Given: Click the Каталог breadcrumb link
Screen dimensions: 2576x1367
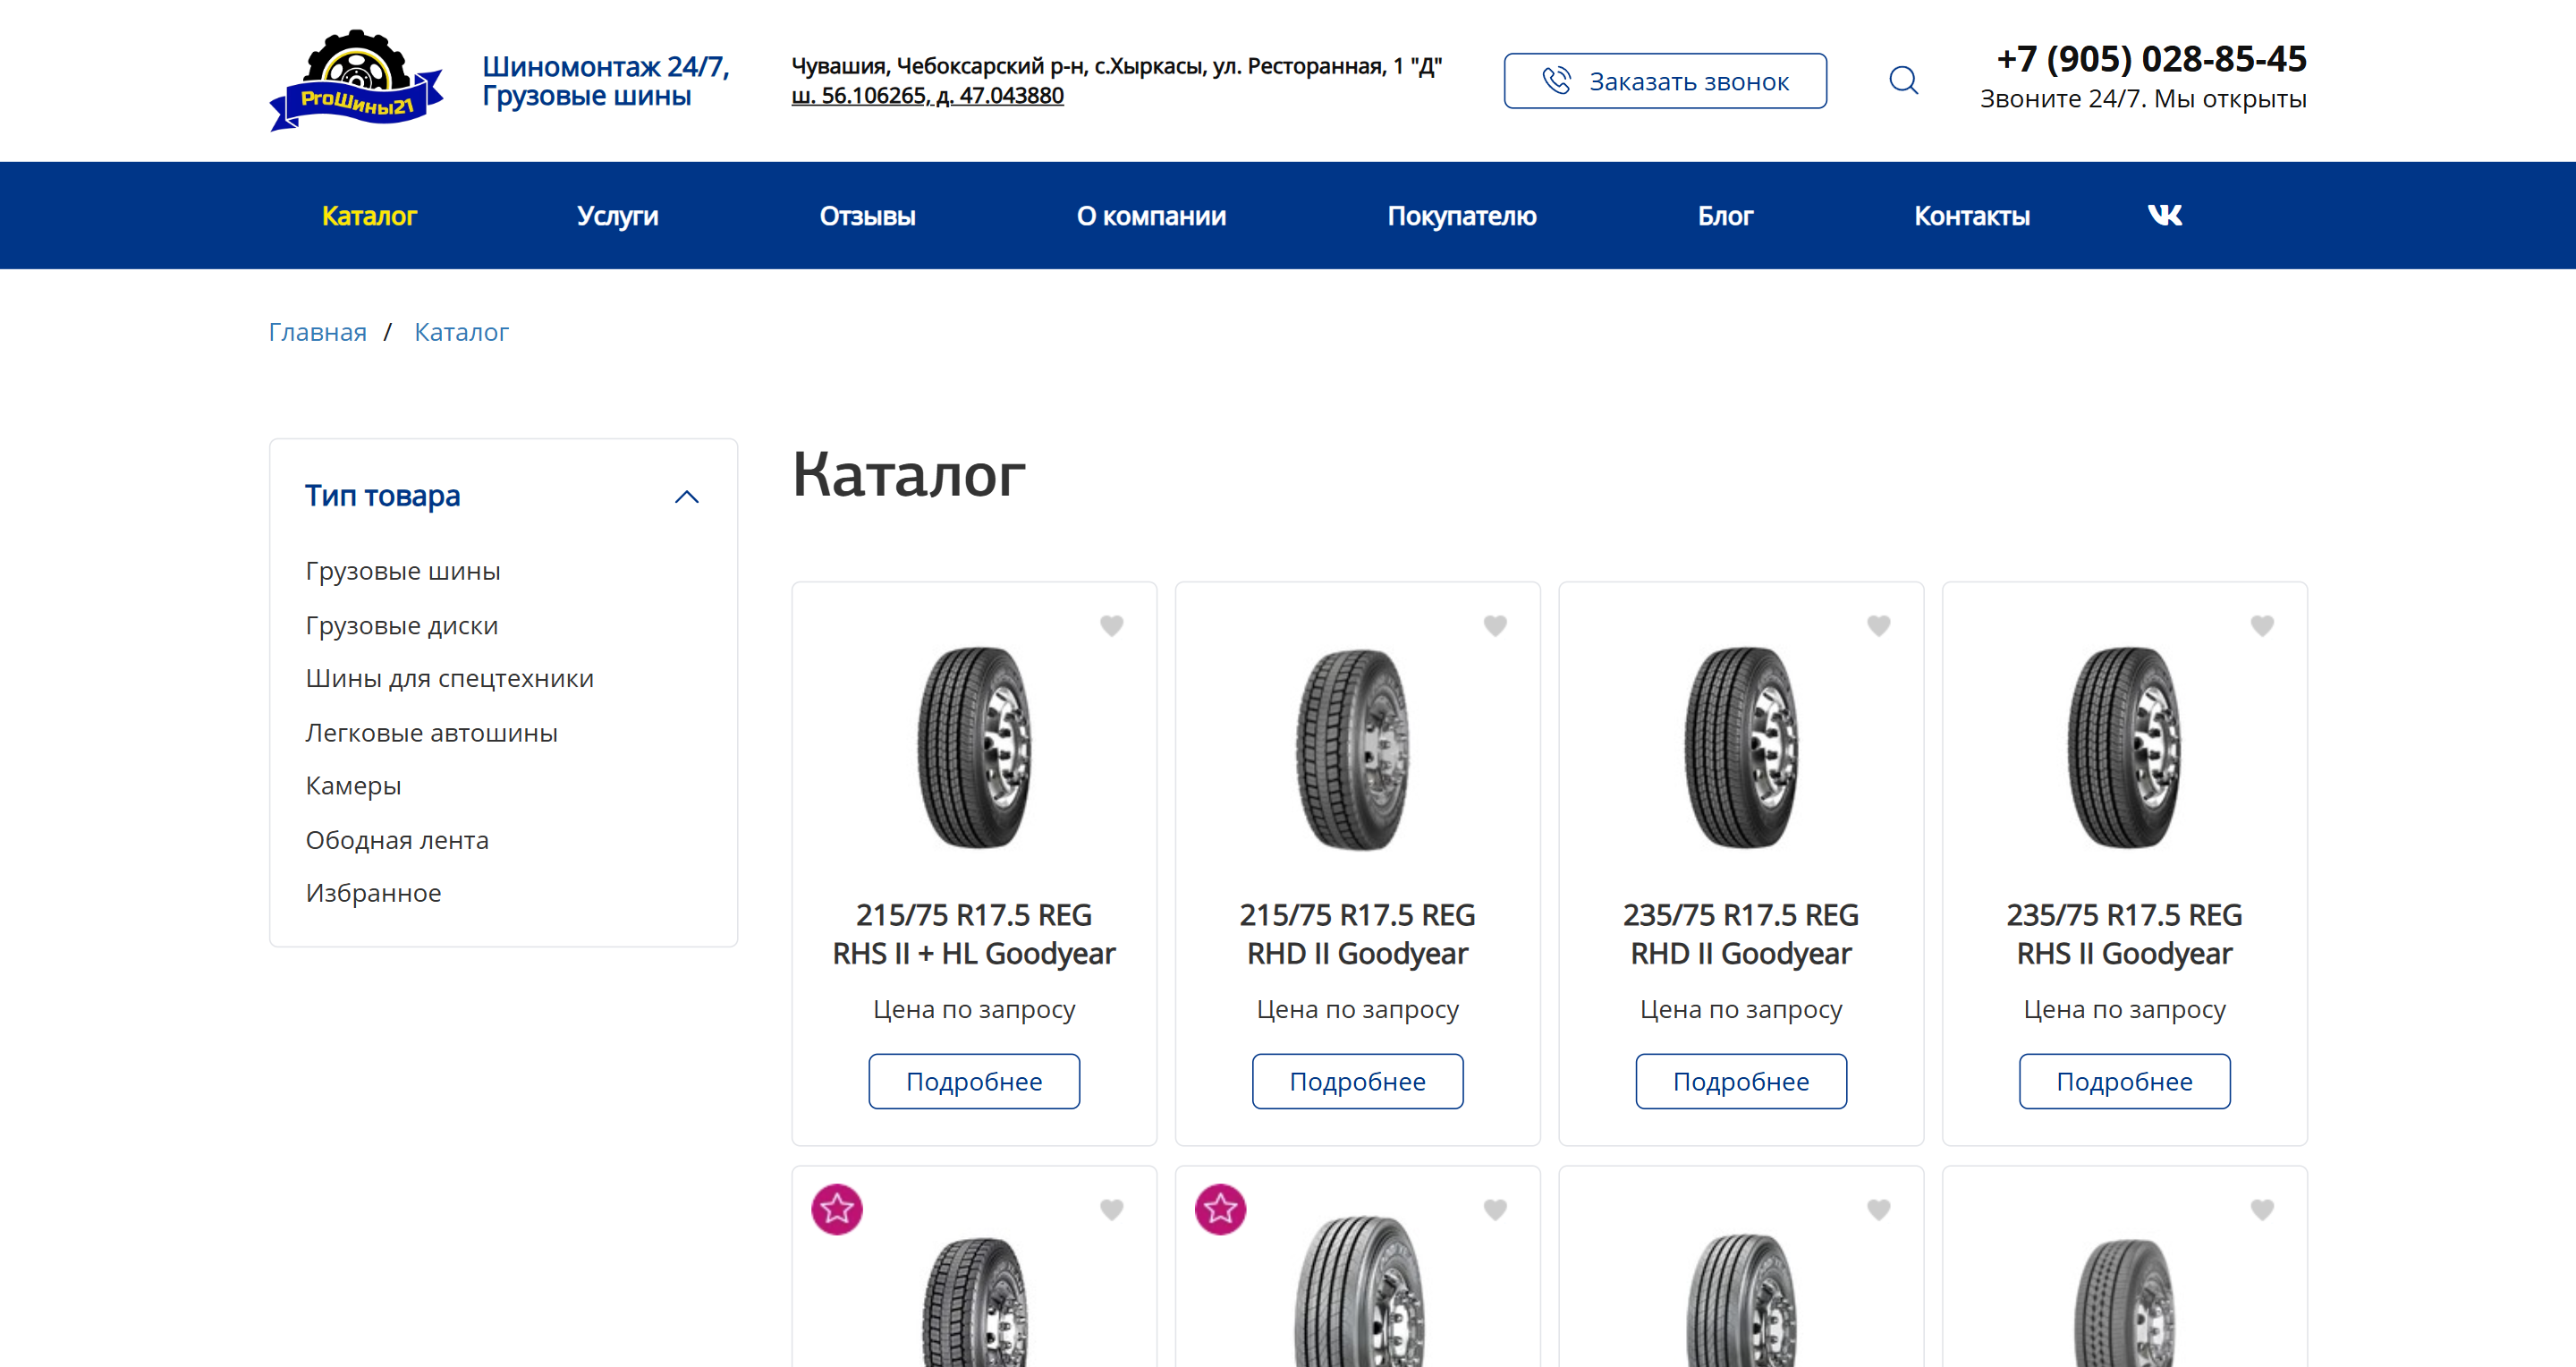Looking at the screenshot, I should click(461, 332).
